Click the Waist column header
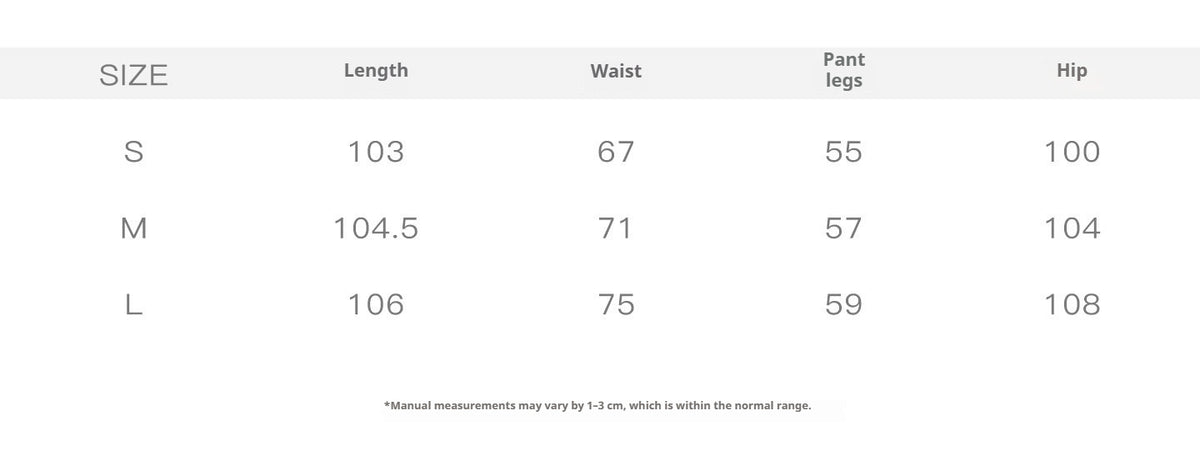1200x471 pixels. pos(616,71)
